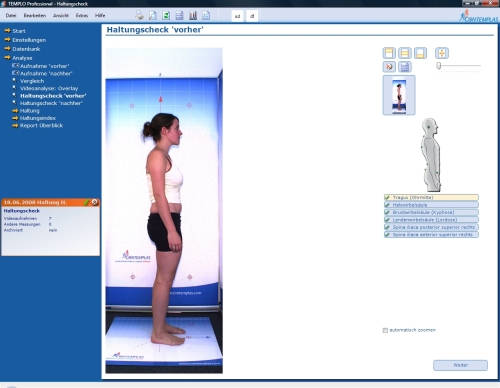
Task: Open Einstellungen in sidebar
Action: [29, 40]
